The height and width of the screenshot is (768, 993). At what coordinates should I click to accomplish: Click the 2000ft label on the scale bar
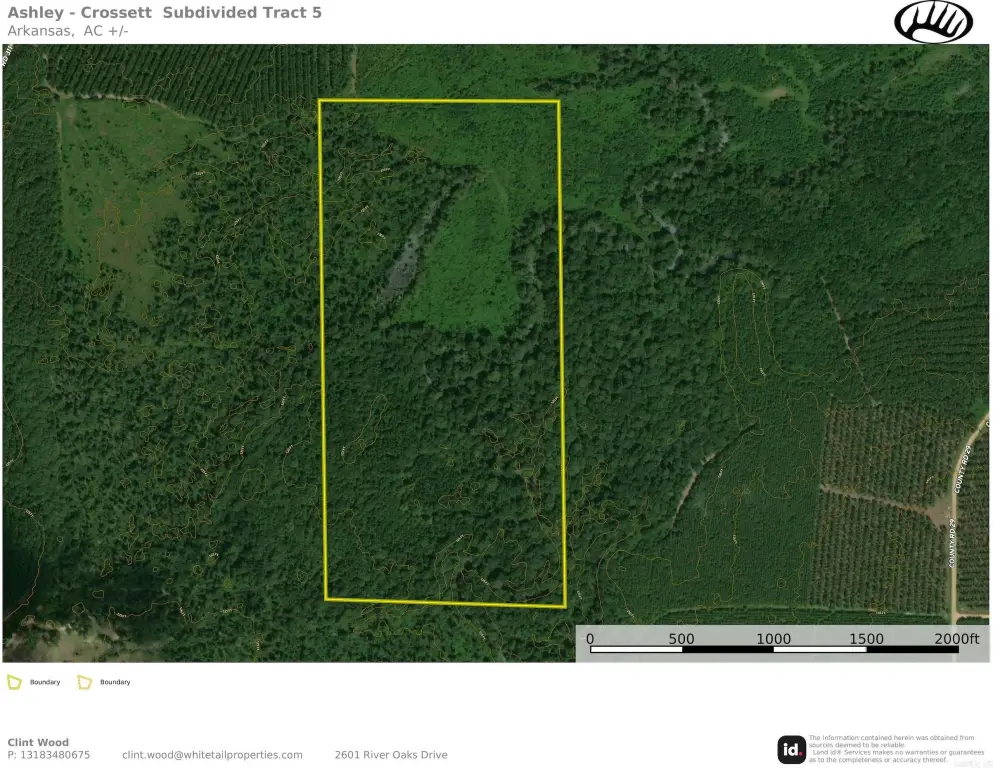(x=959, y=638)
